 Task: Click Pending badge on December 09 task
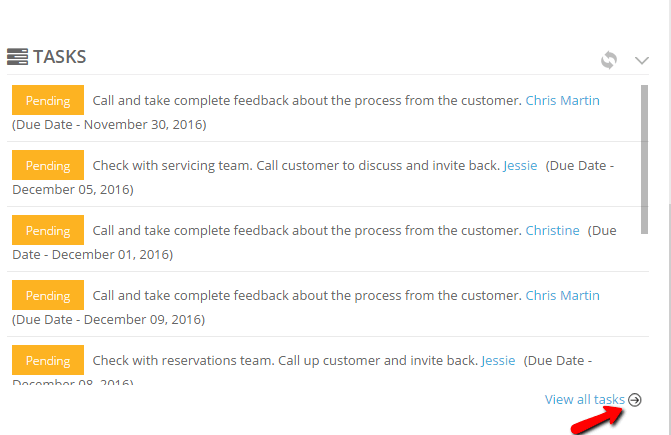[x=48, y=295]
